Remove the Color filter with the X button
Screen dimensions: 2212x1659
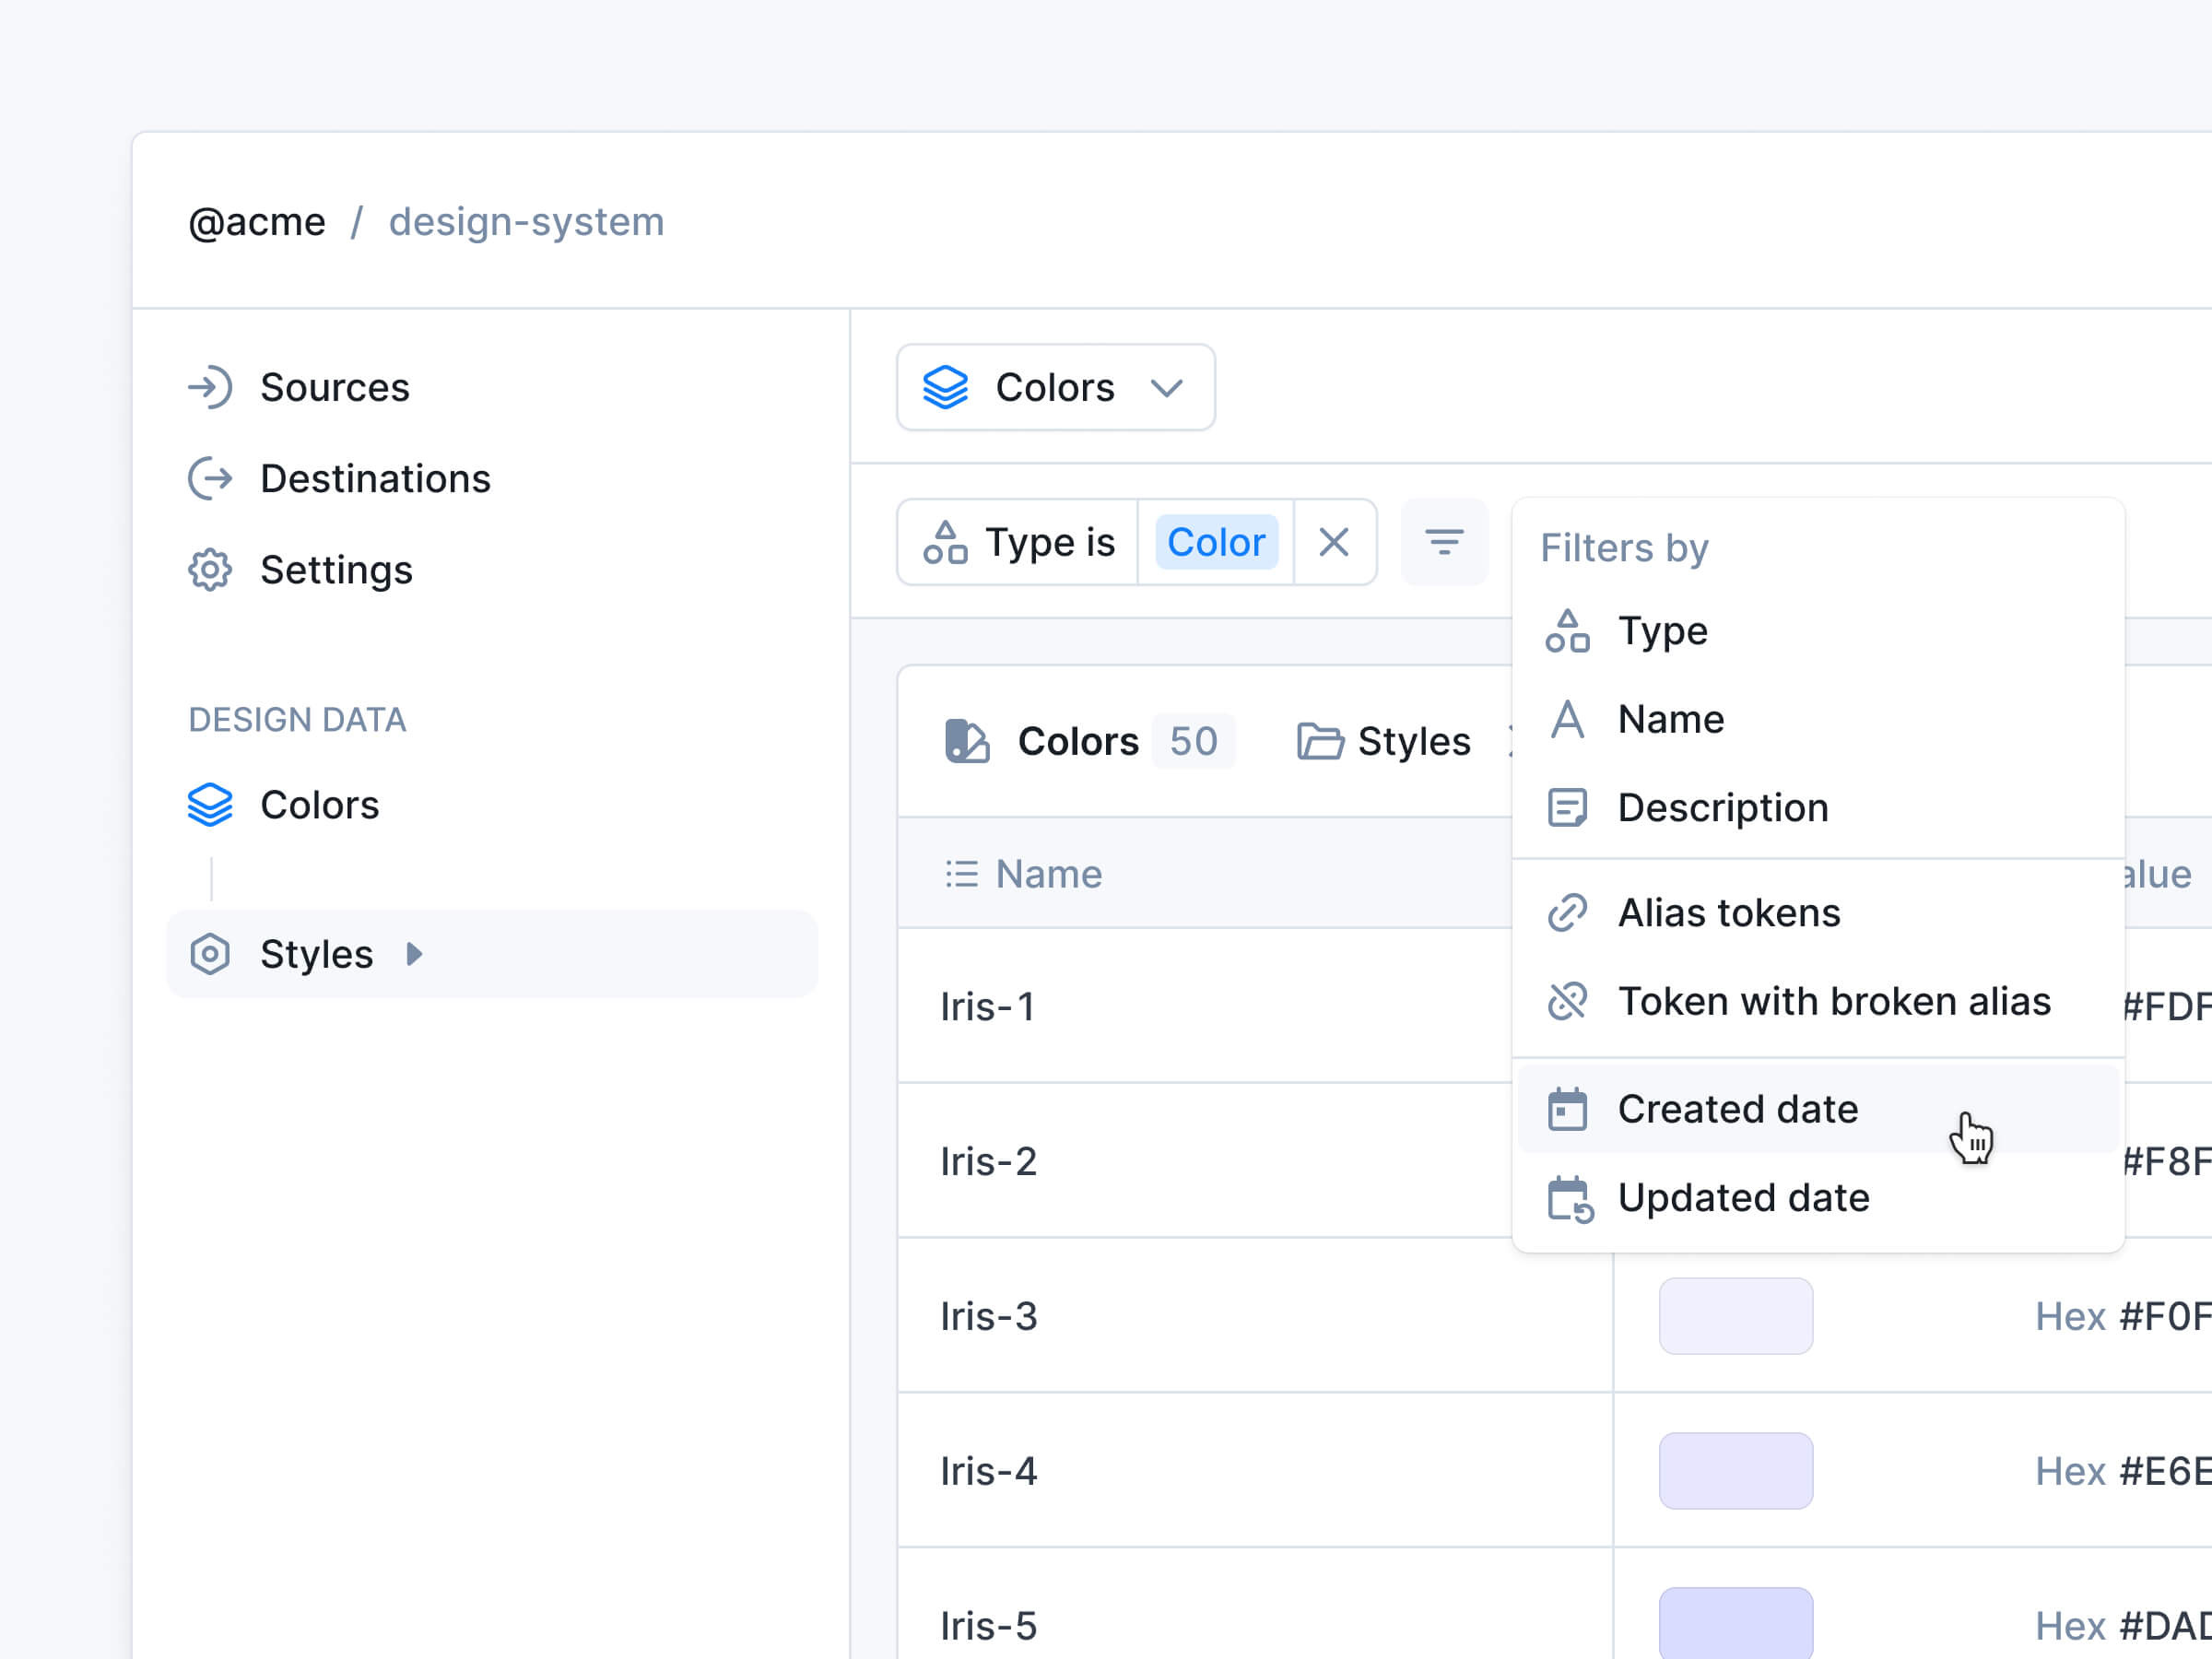pos(1335,542)
